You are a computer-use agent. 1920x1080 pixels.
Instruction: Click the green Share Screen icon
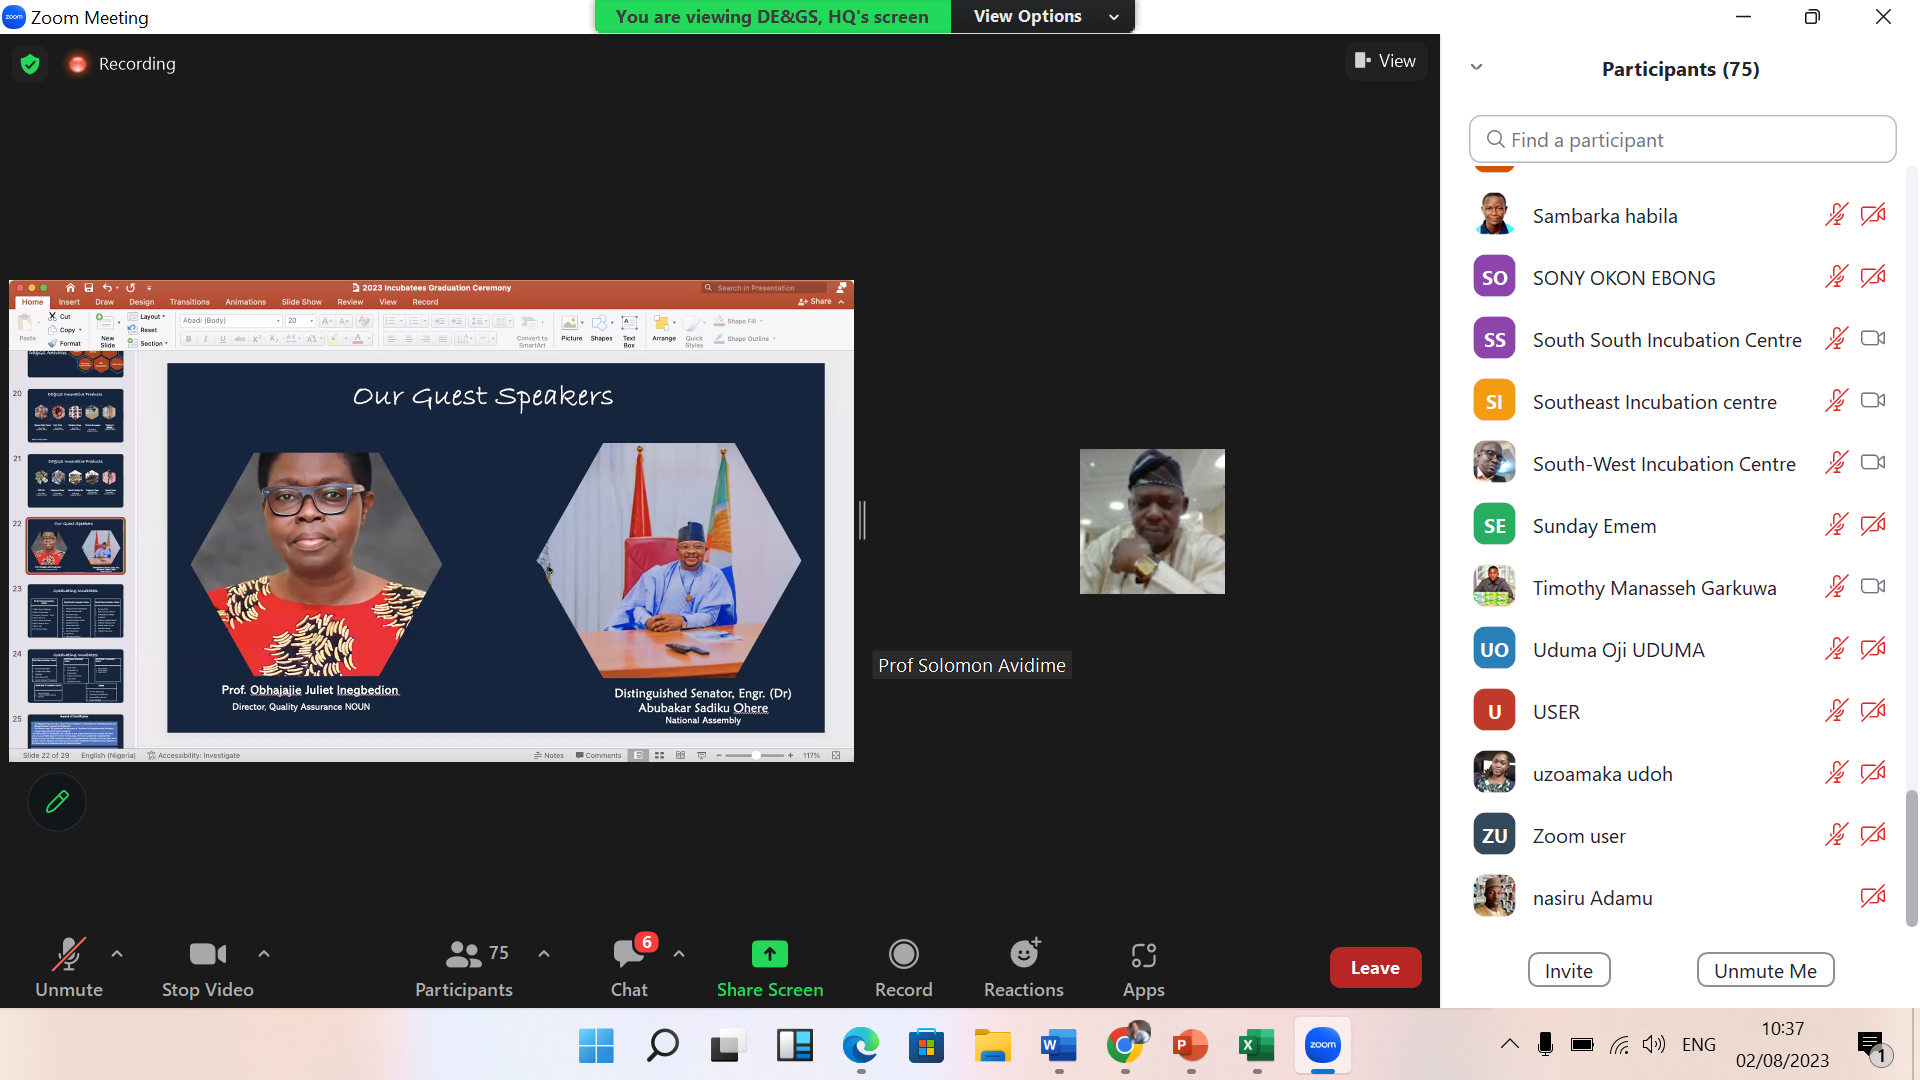click(x=769, y=954)
